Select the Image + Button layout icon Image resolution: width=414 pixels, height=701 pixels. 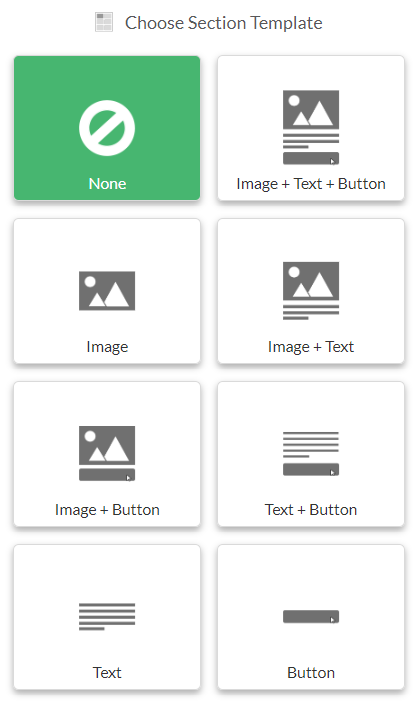[x=107, y=453]
